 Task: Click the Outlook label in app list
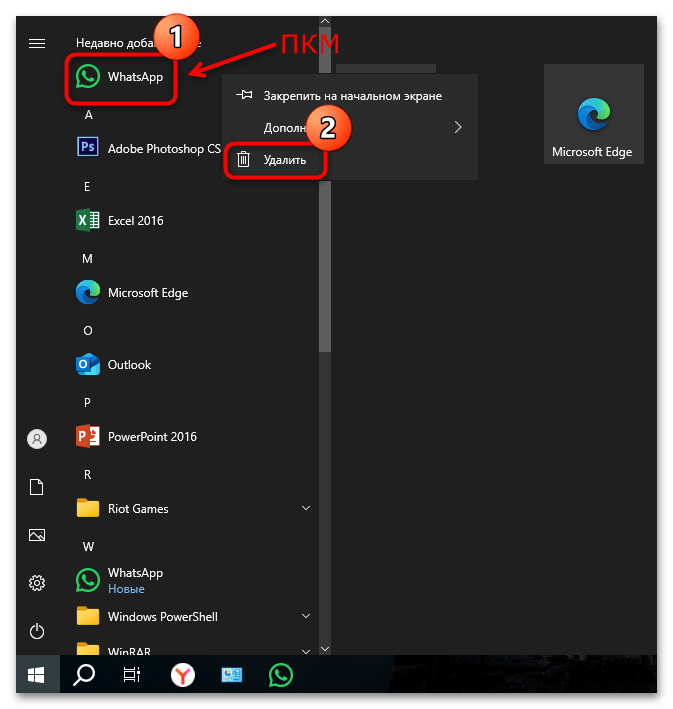click(x=129, y=365)
